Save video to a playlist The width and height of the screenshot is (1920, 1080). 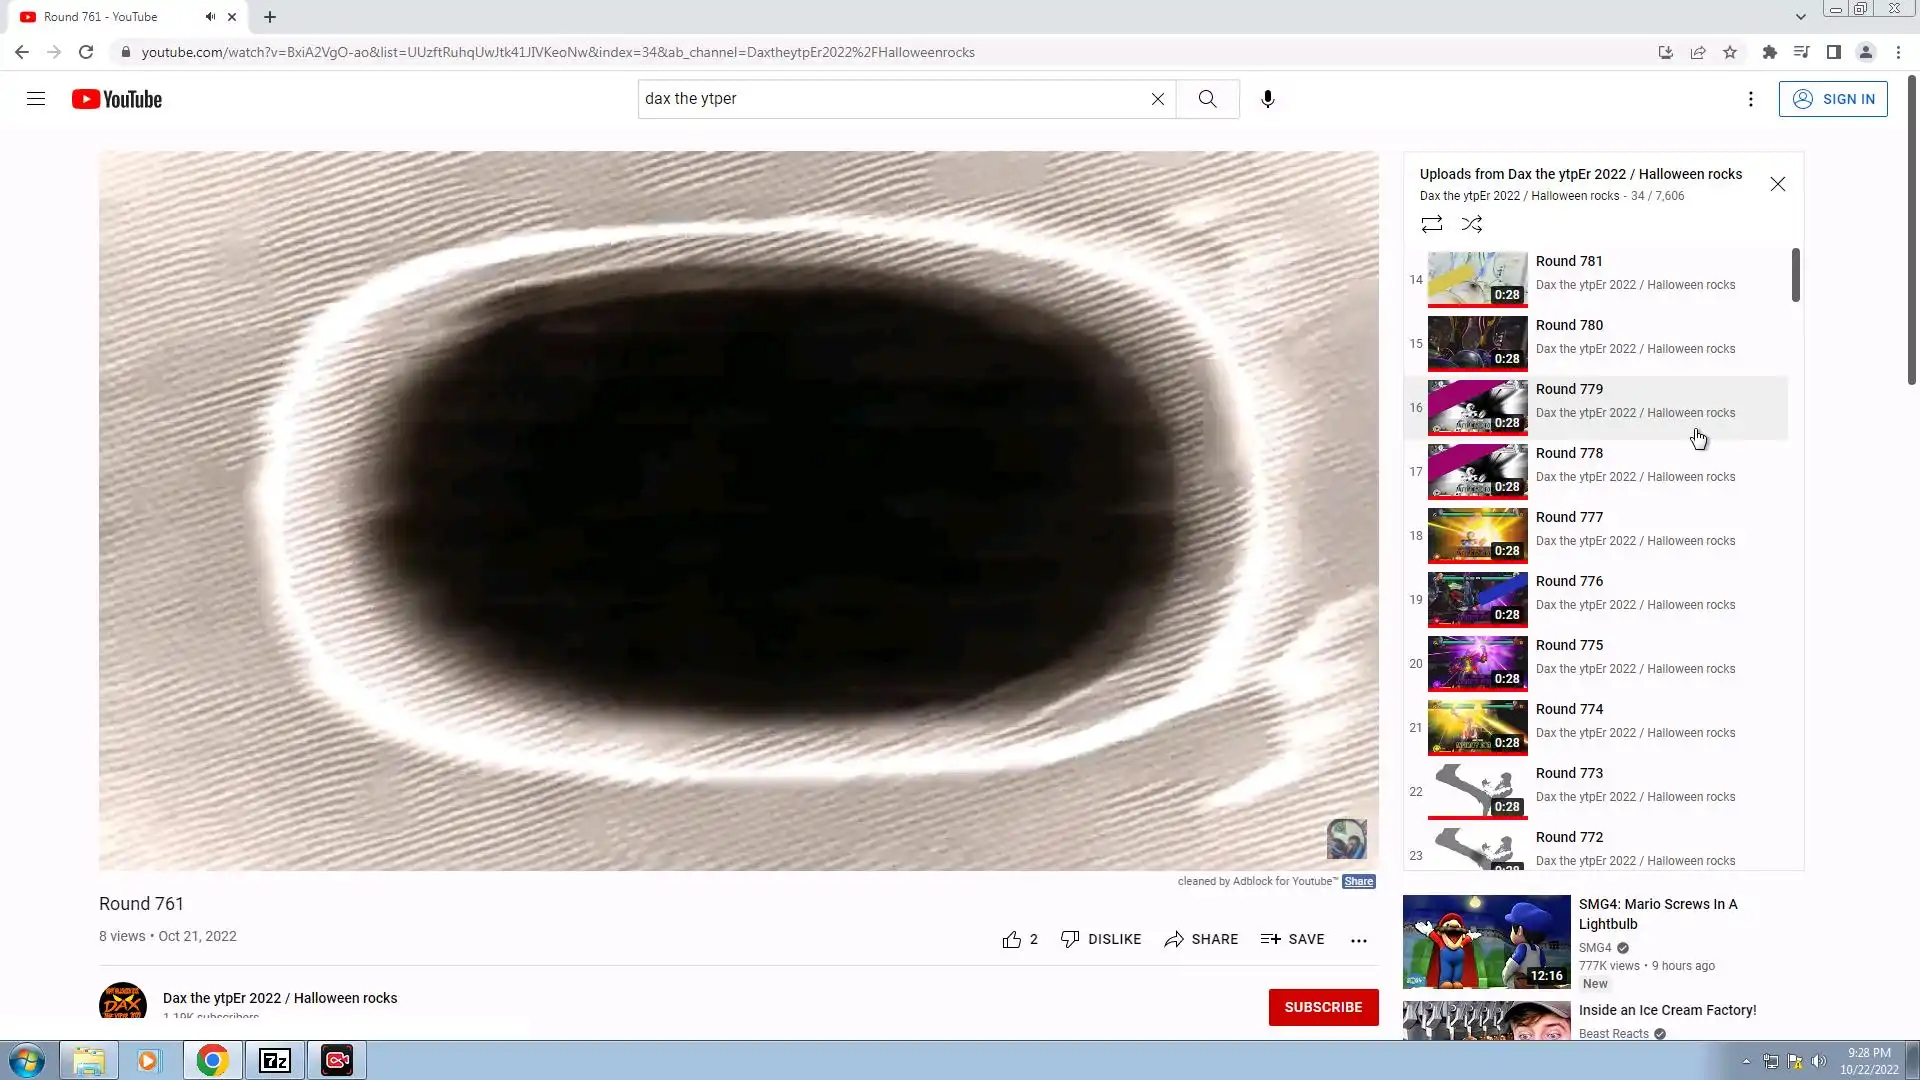pyautogui.click(x=1292, y=939)
